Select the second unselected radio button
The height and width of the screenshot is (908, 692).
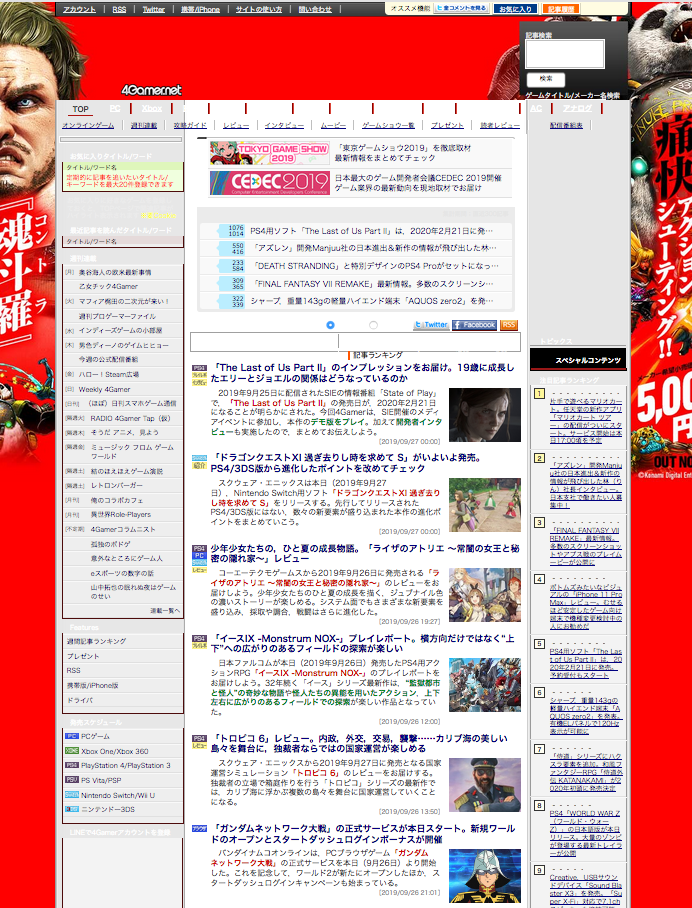point(373,325)
